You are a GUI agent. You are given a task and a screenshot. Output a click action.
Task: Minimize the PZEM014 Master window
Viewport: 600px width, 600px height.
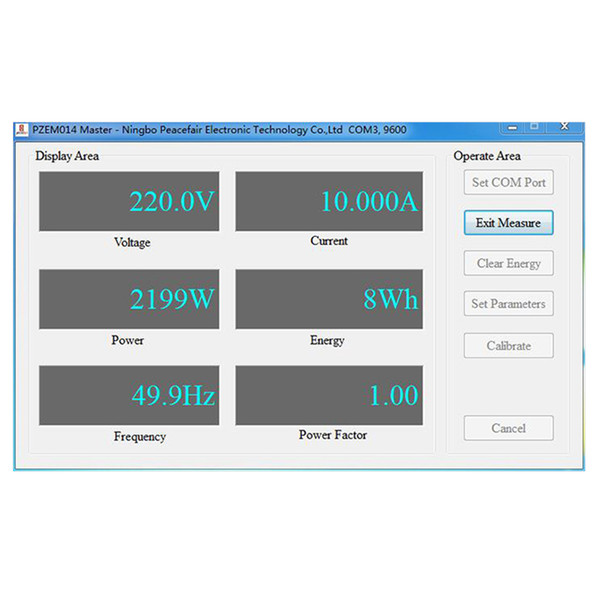(x=513, y=127)
